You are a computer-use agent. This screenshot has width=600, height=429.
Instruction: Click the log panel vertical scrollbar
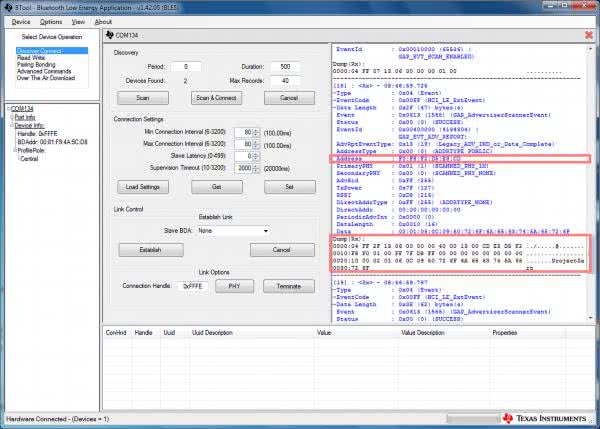point(590,180)
